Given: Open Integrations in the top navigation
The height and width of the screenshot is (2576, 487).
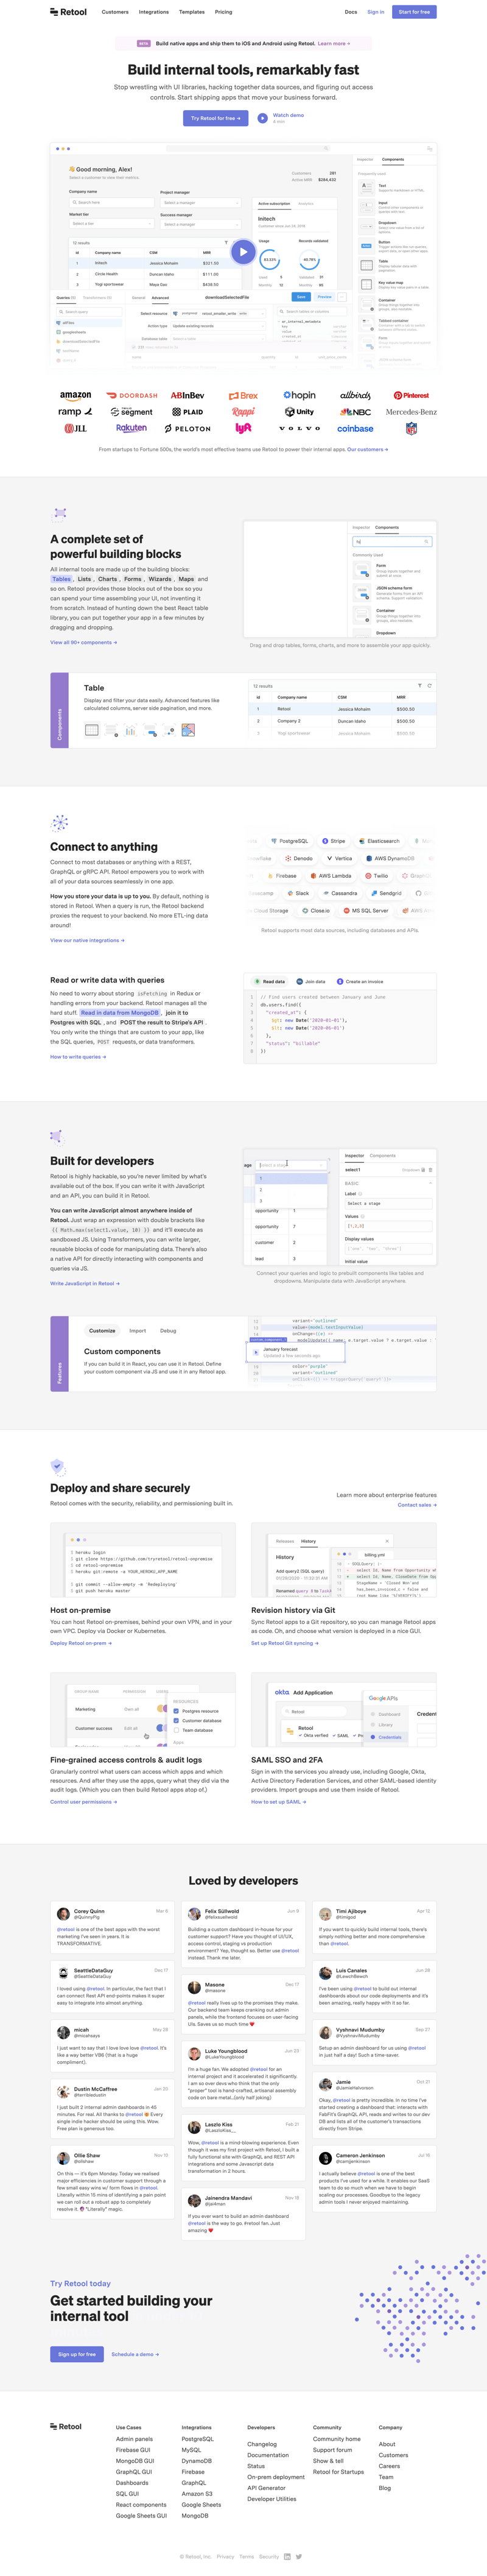Looking at the screenshot, I should (x=154, y=12).
